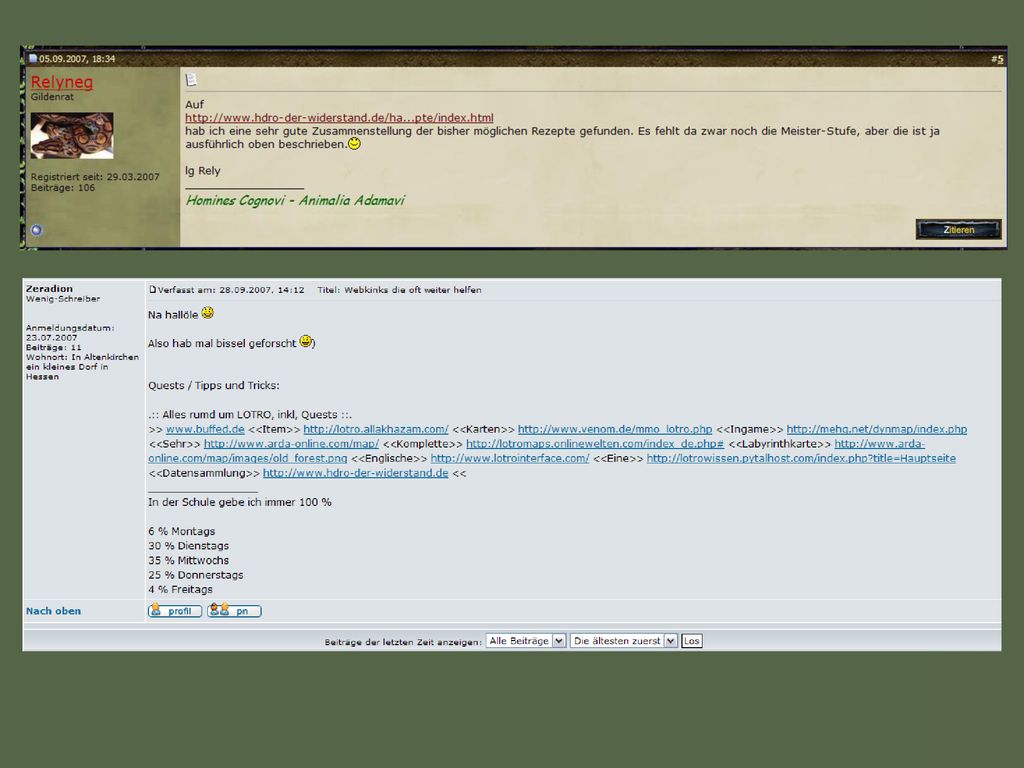Click the text 'Registriert seit: 29.03.2007'
This screenshot has width=1024, height=768.
coord(95,176)
